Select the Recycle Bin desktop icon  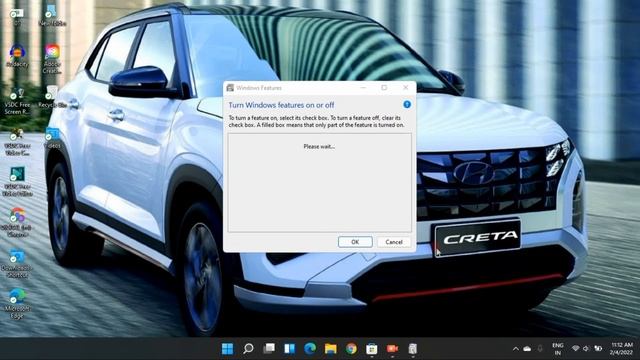click(52, 97)
